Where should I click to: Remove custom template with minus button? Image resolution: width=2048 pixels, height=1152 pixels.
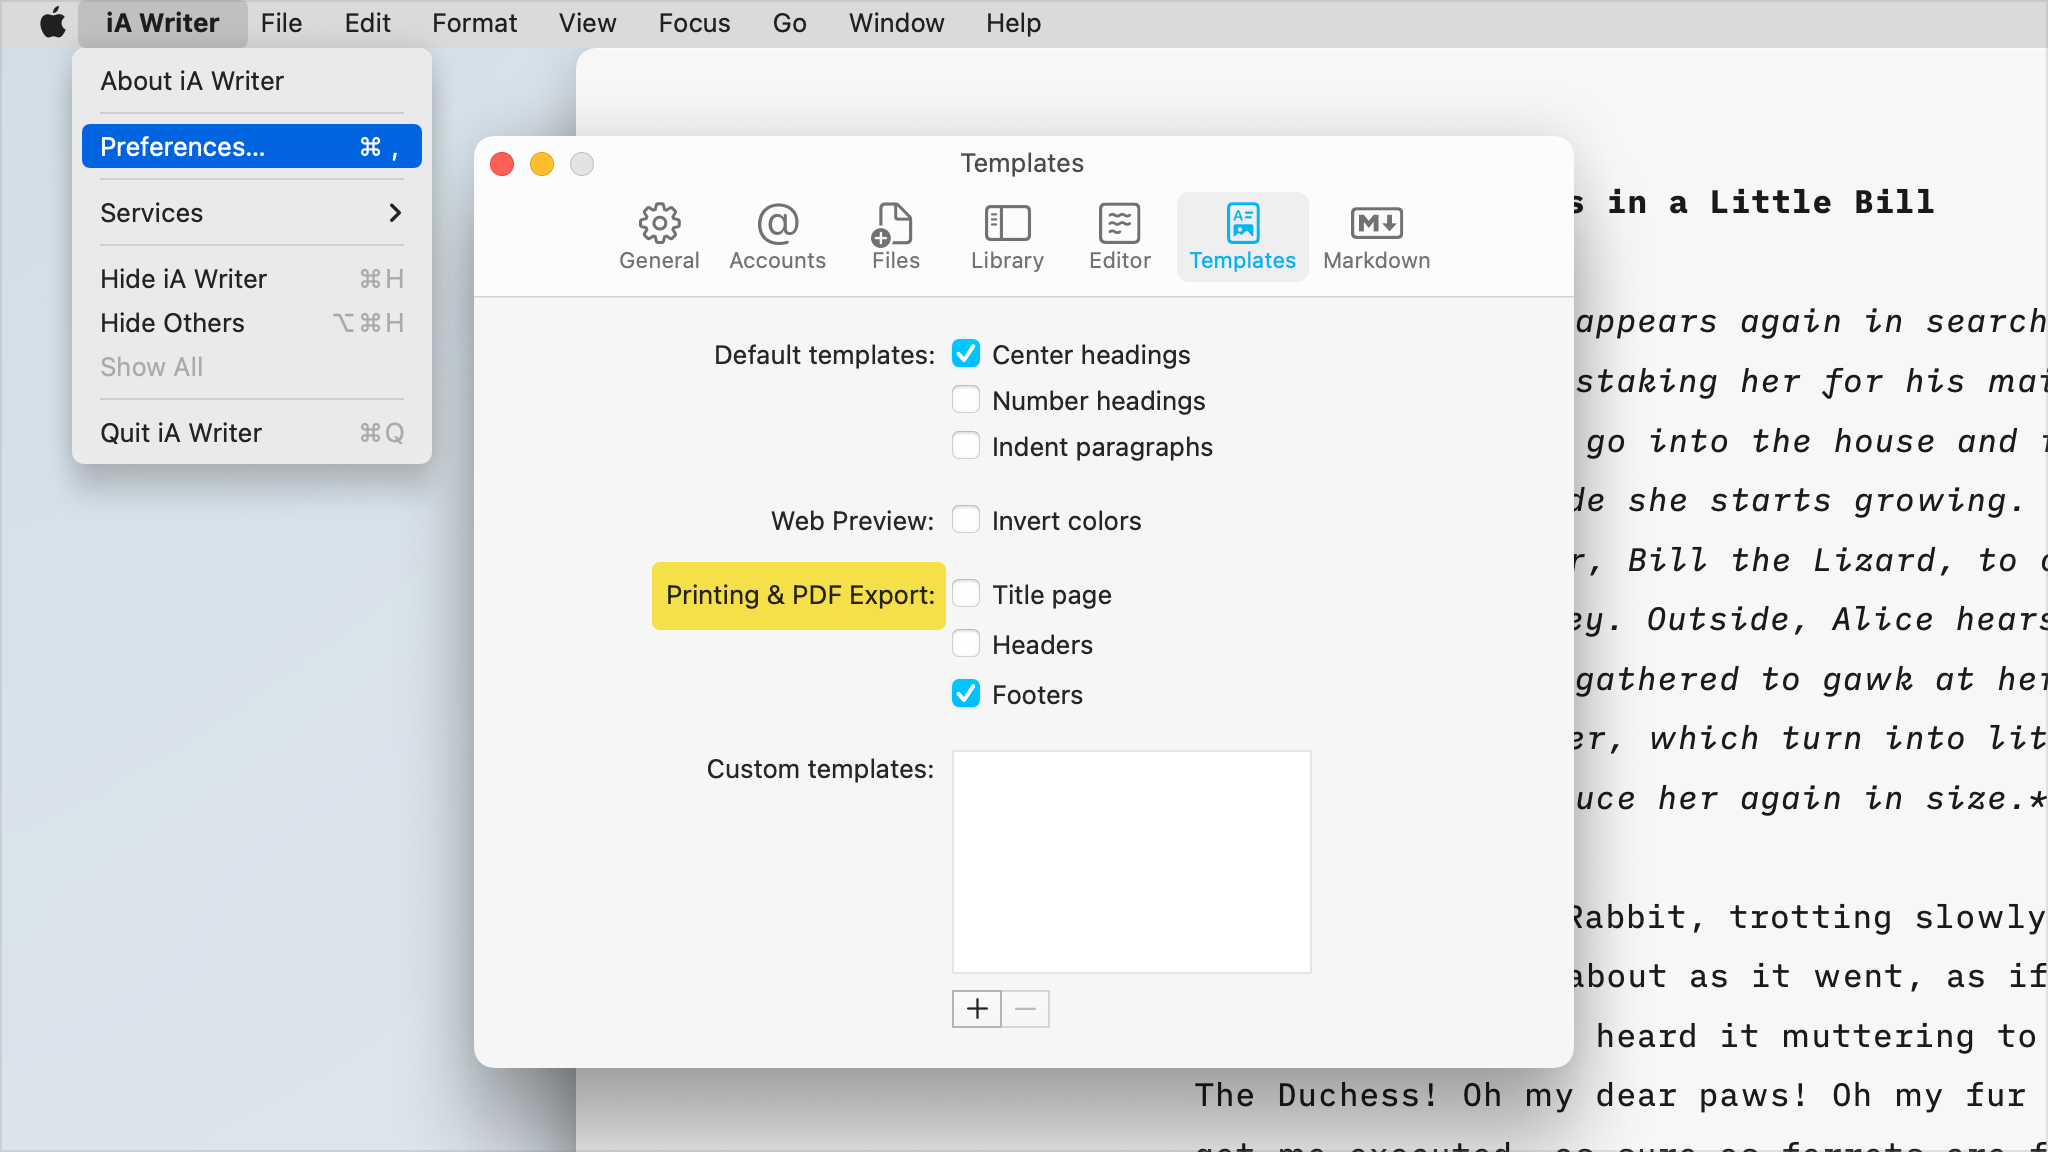pos(1025,1009)
